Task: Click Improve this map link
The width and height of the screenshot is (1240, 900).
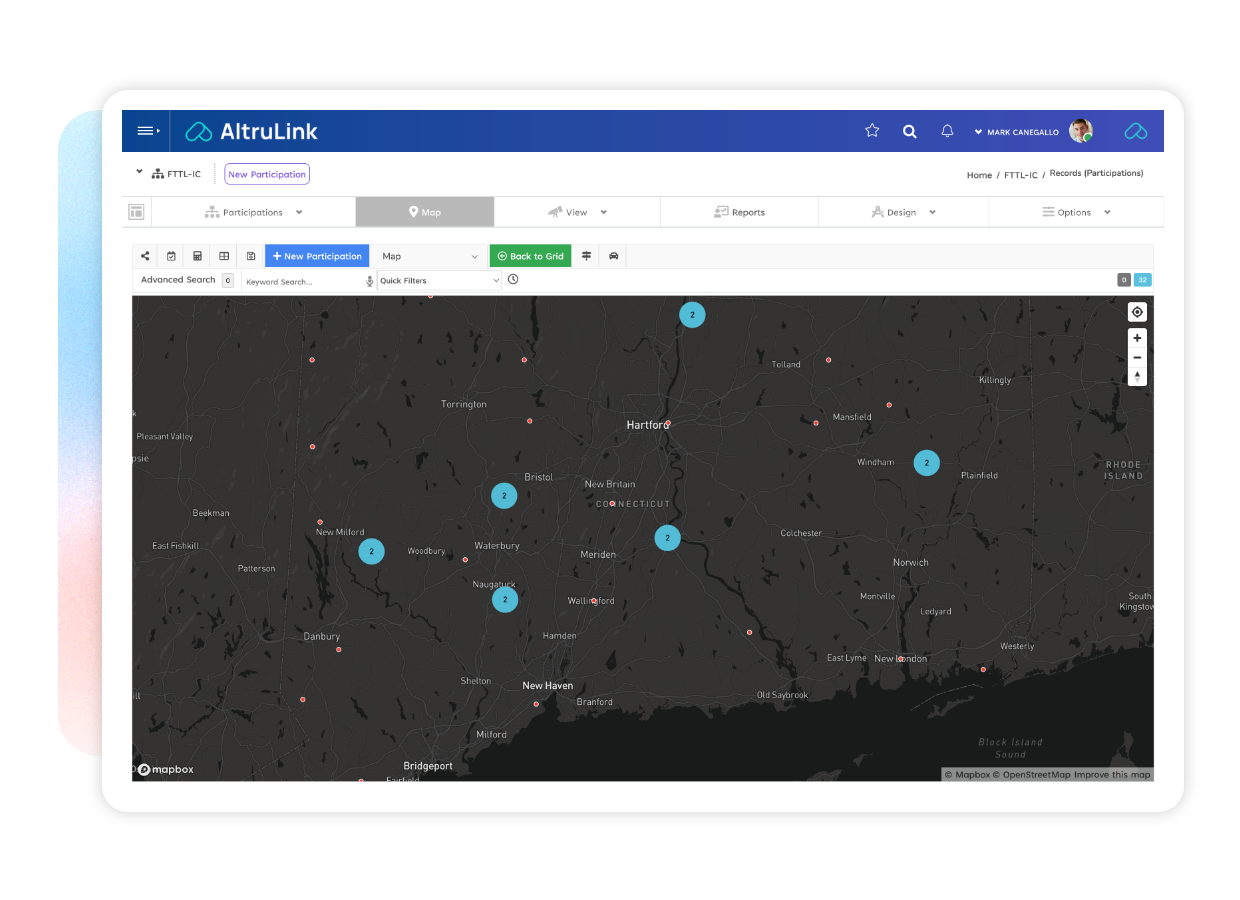Action: pyautogui.click(x=1113, y=775)
